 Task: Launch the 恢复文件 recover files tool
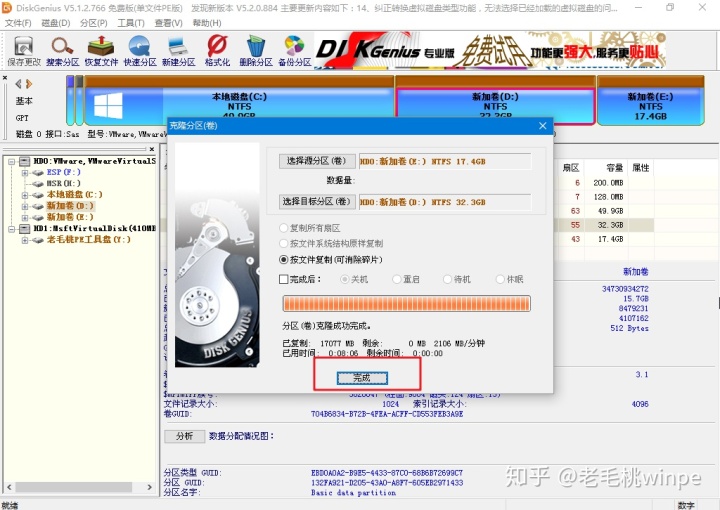(x=101, y=50)
